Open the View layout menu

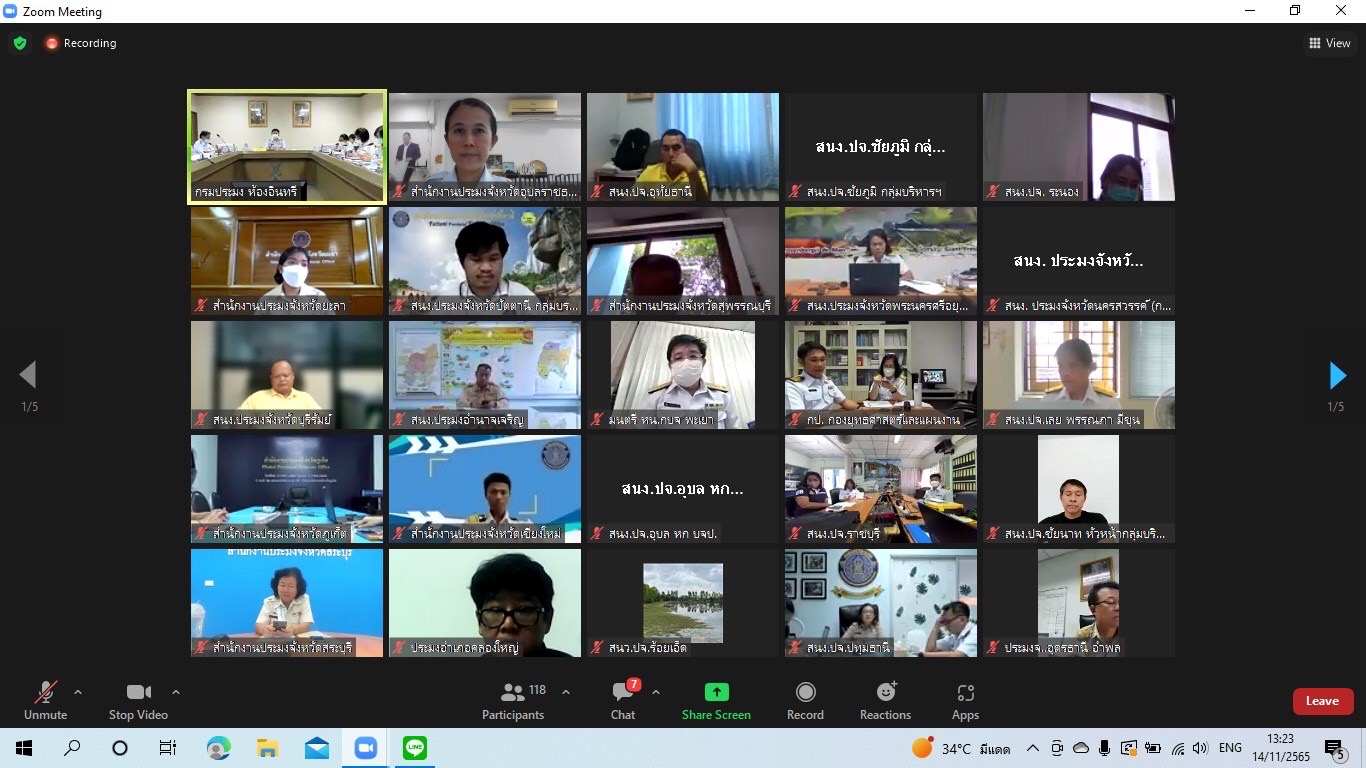[1329, 43]
